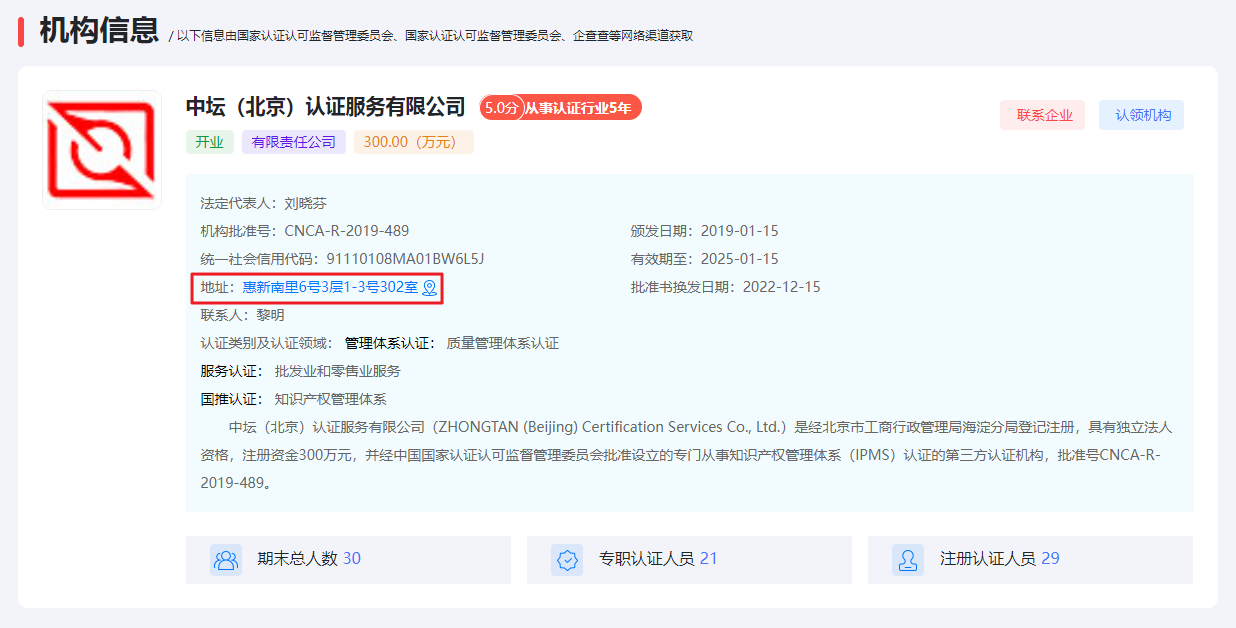Image resolution: width=1236 pixels, height=628 pixels.
Task: Click the 期末总人数 count 30
Action: (x=352, y=559)
